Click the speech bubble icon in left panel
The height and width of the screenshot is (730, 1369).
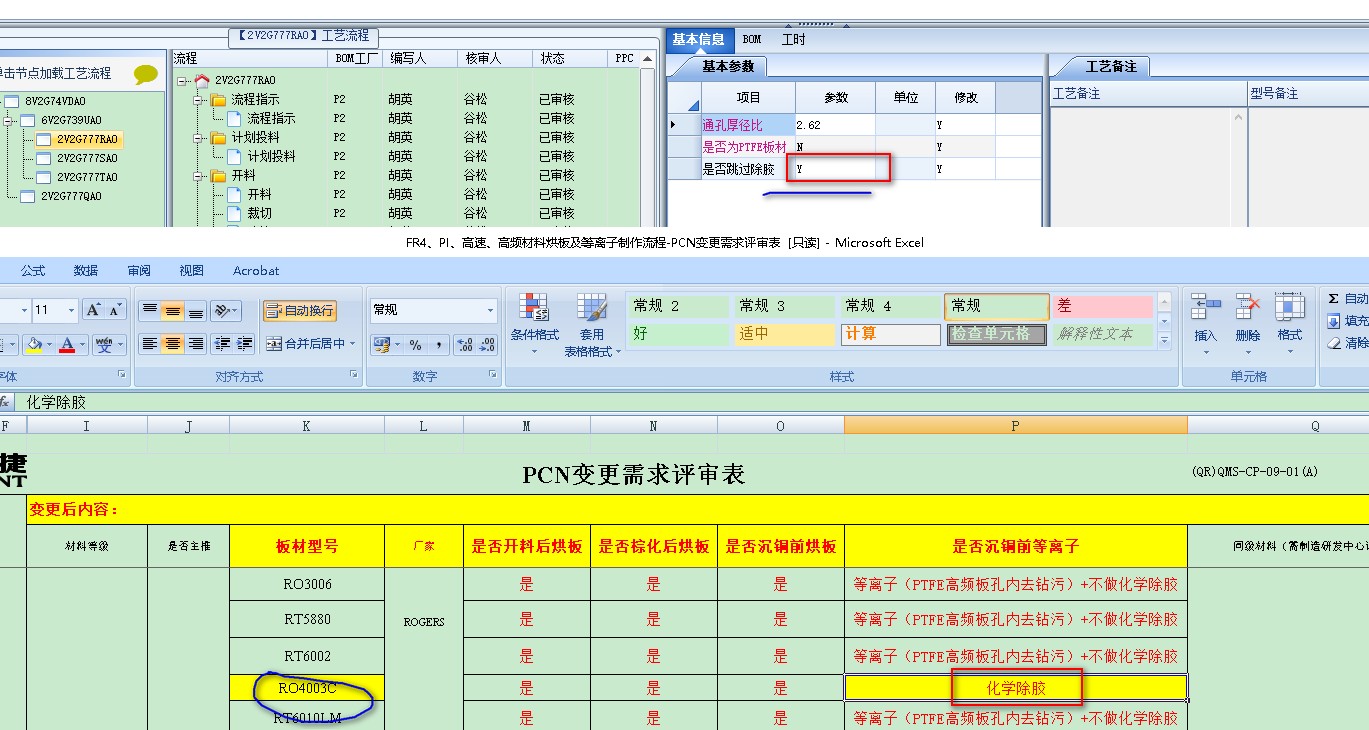point(146,74)
